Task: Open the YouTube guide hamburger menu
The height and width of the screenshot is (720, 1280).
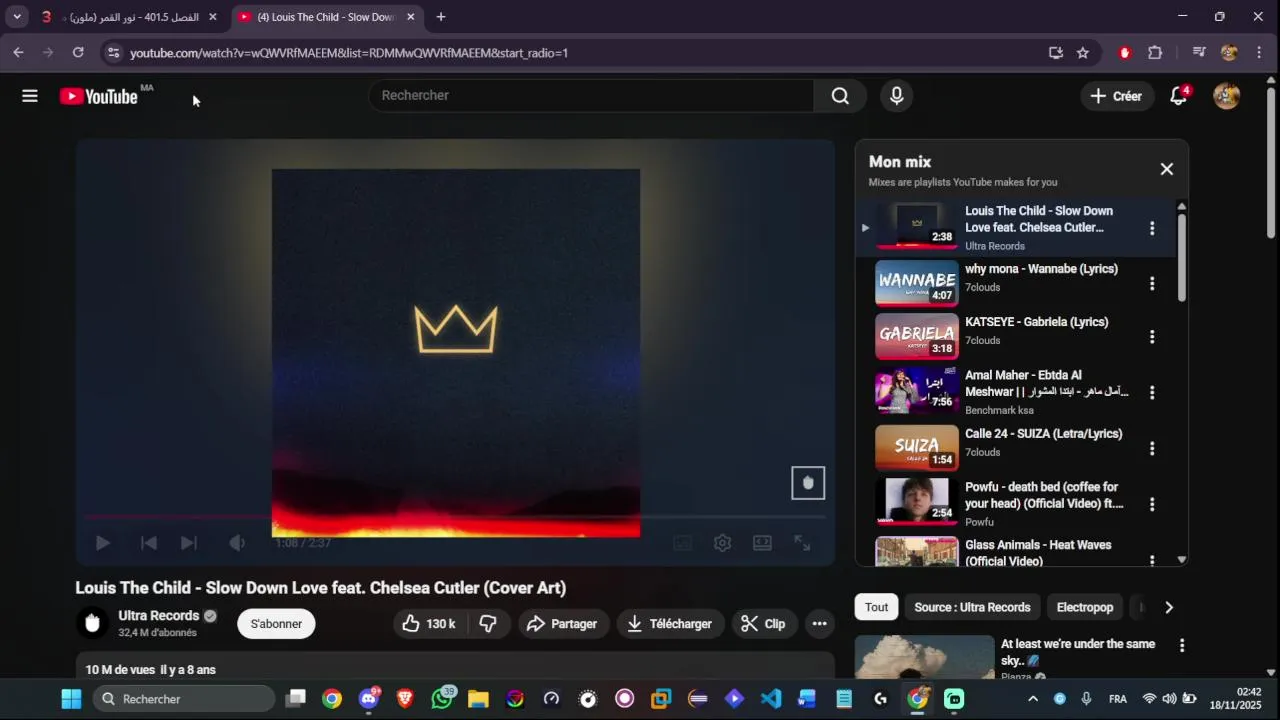Action: tap(30, 96)
